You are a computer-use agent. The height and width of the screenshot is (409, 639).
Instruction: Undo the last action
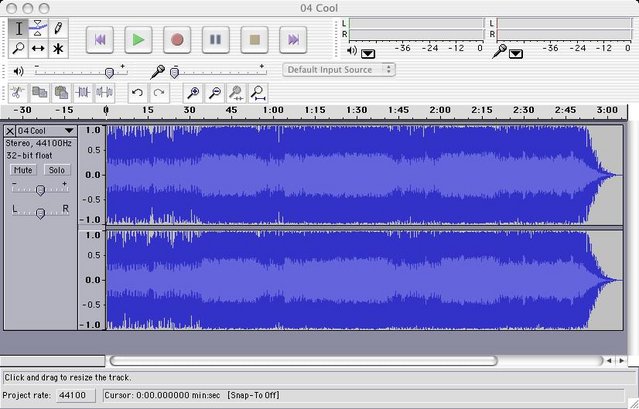(x=138, y=93)
